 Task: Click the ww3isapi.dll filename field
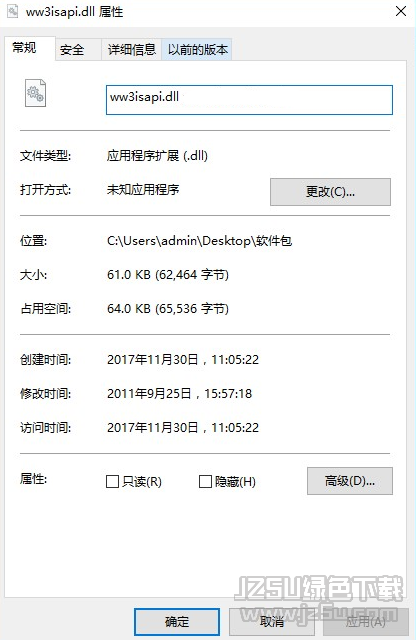pyautogui.click(x=249, y=100)
